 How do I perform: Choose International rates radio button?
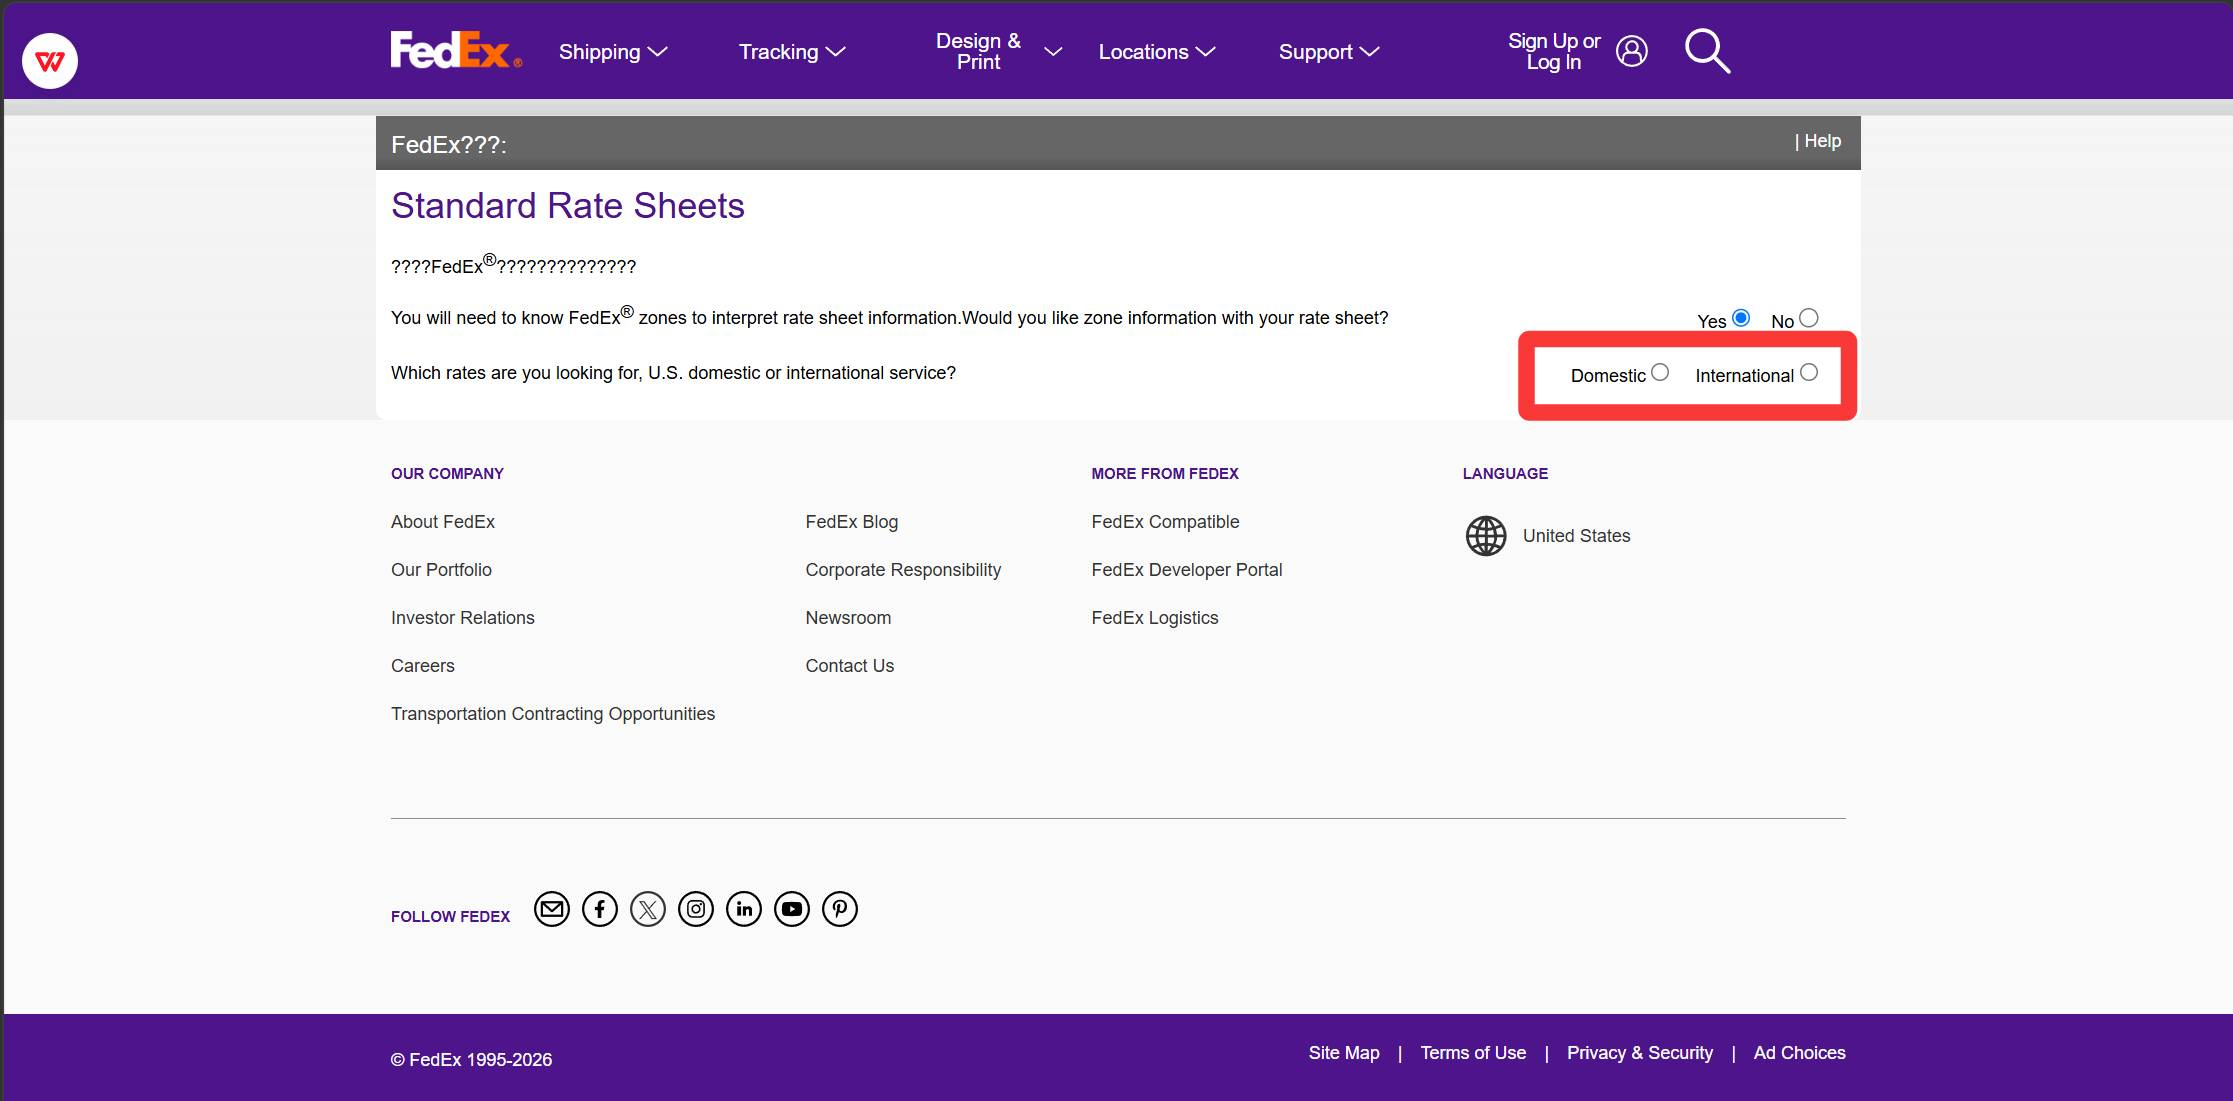pyautogui.click(x=1809, y=373)
